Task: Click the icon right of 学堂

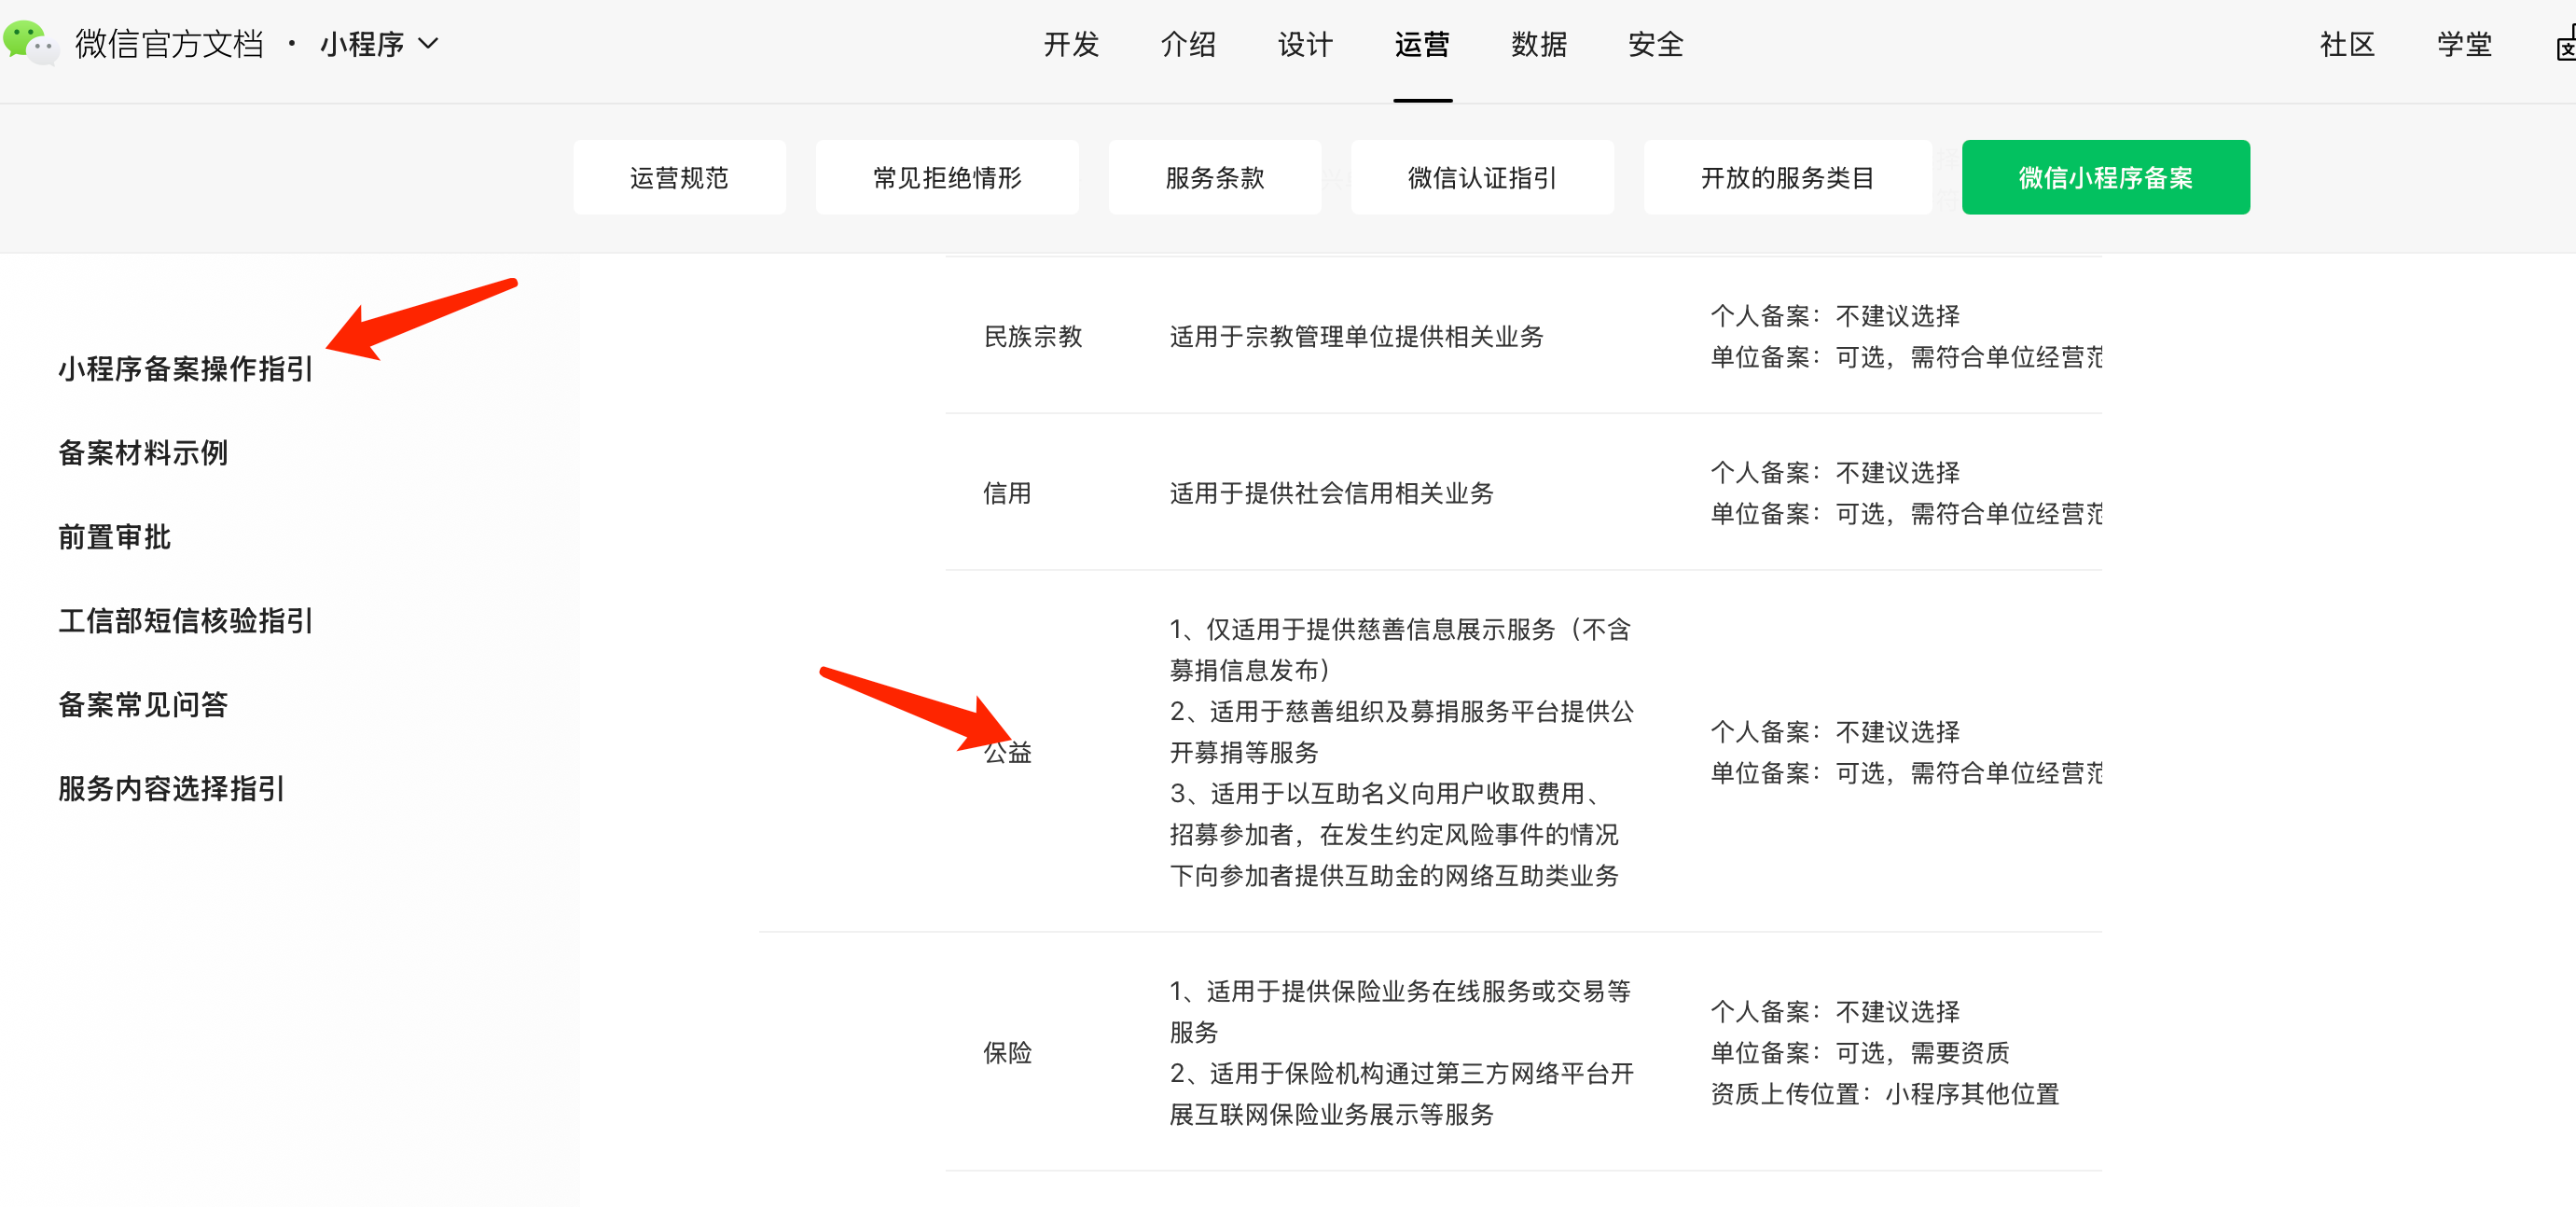Action: click(x=2565, y=44)
